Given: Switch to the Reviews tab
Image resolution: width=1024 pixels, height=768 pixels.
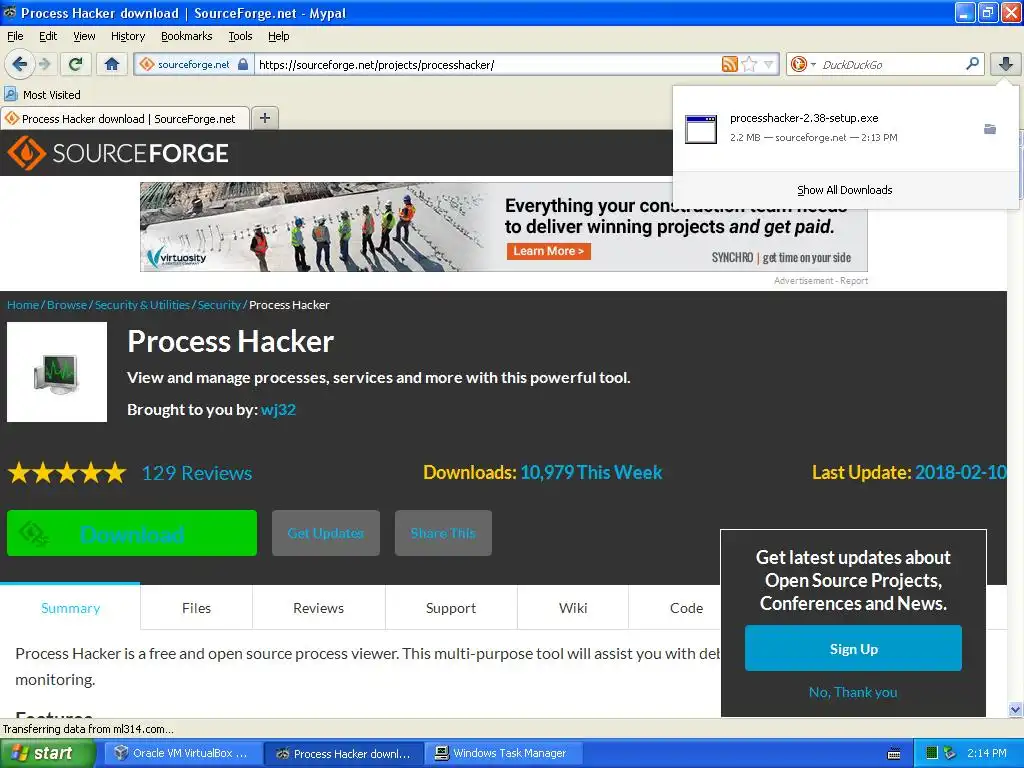Looking at the screenshot, I should pos(319,607).
